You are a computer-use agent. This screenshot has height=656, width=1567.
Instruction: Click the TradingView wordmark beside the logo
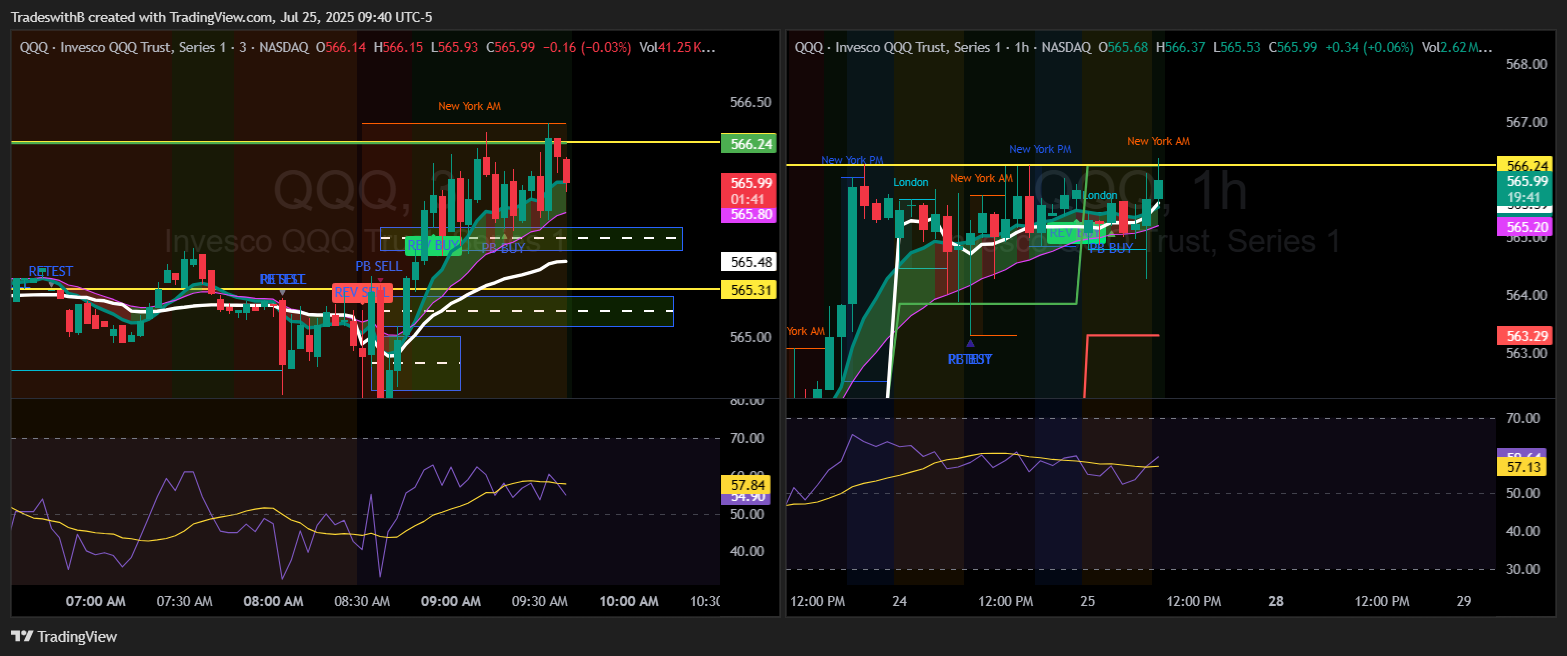(77, 637)
